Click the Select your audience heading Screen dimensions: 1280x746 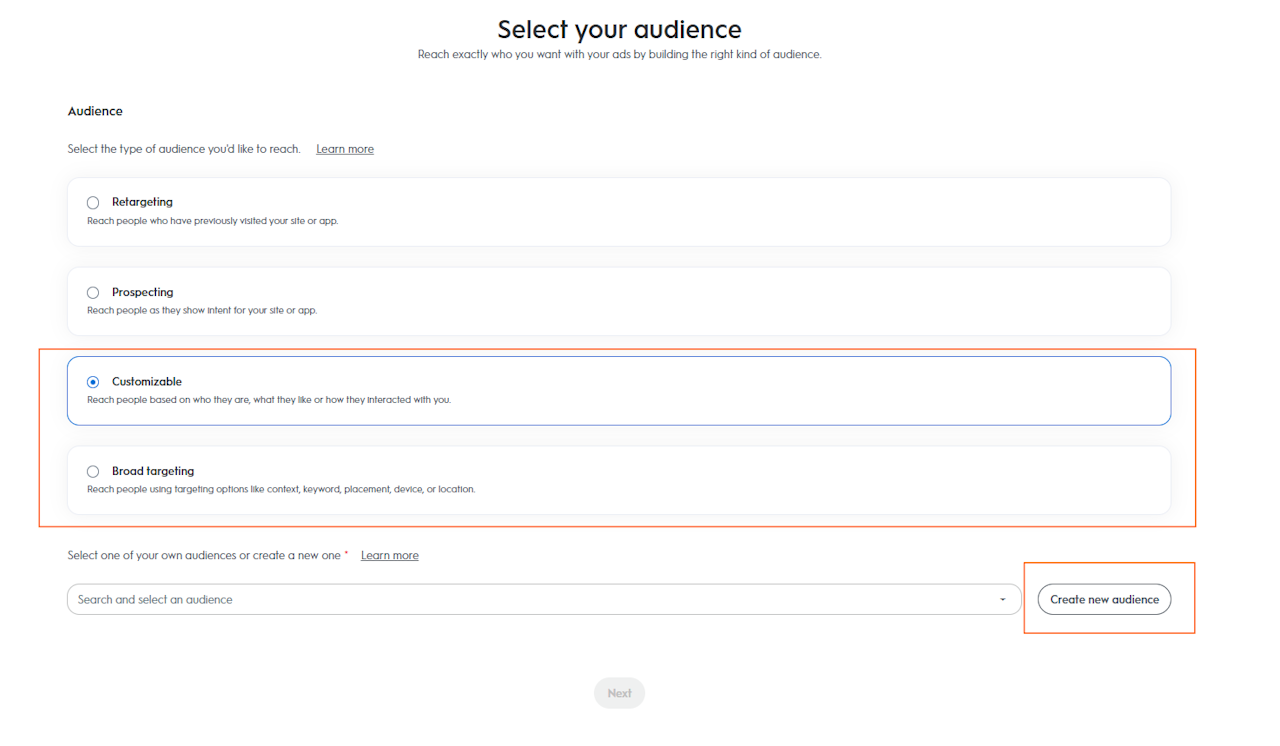[619, 29]
